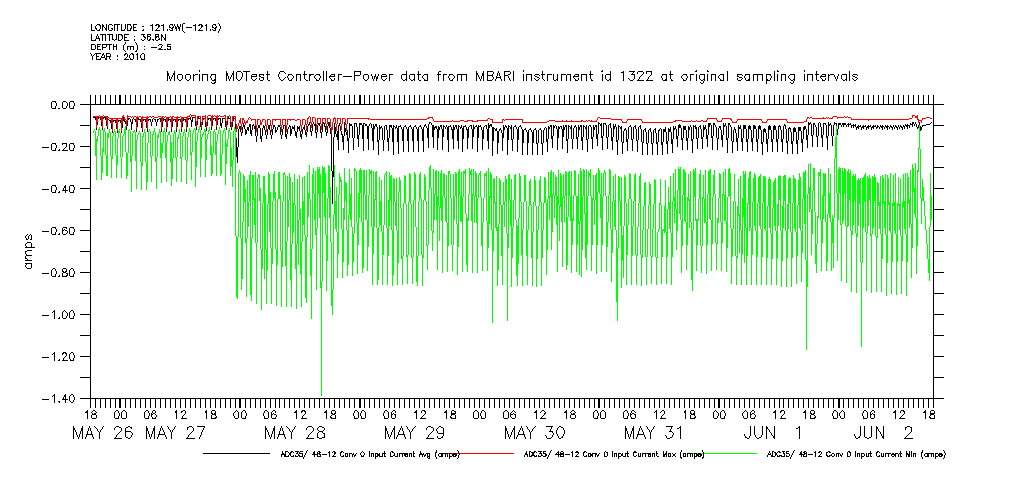This screenshot has height=504, width=1009.
Task: Click the -0.80 y-axis tick label
Action: pyautogui.click(x=62, y=273)
